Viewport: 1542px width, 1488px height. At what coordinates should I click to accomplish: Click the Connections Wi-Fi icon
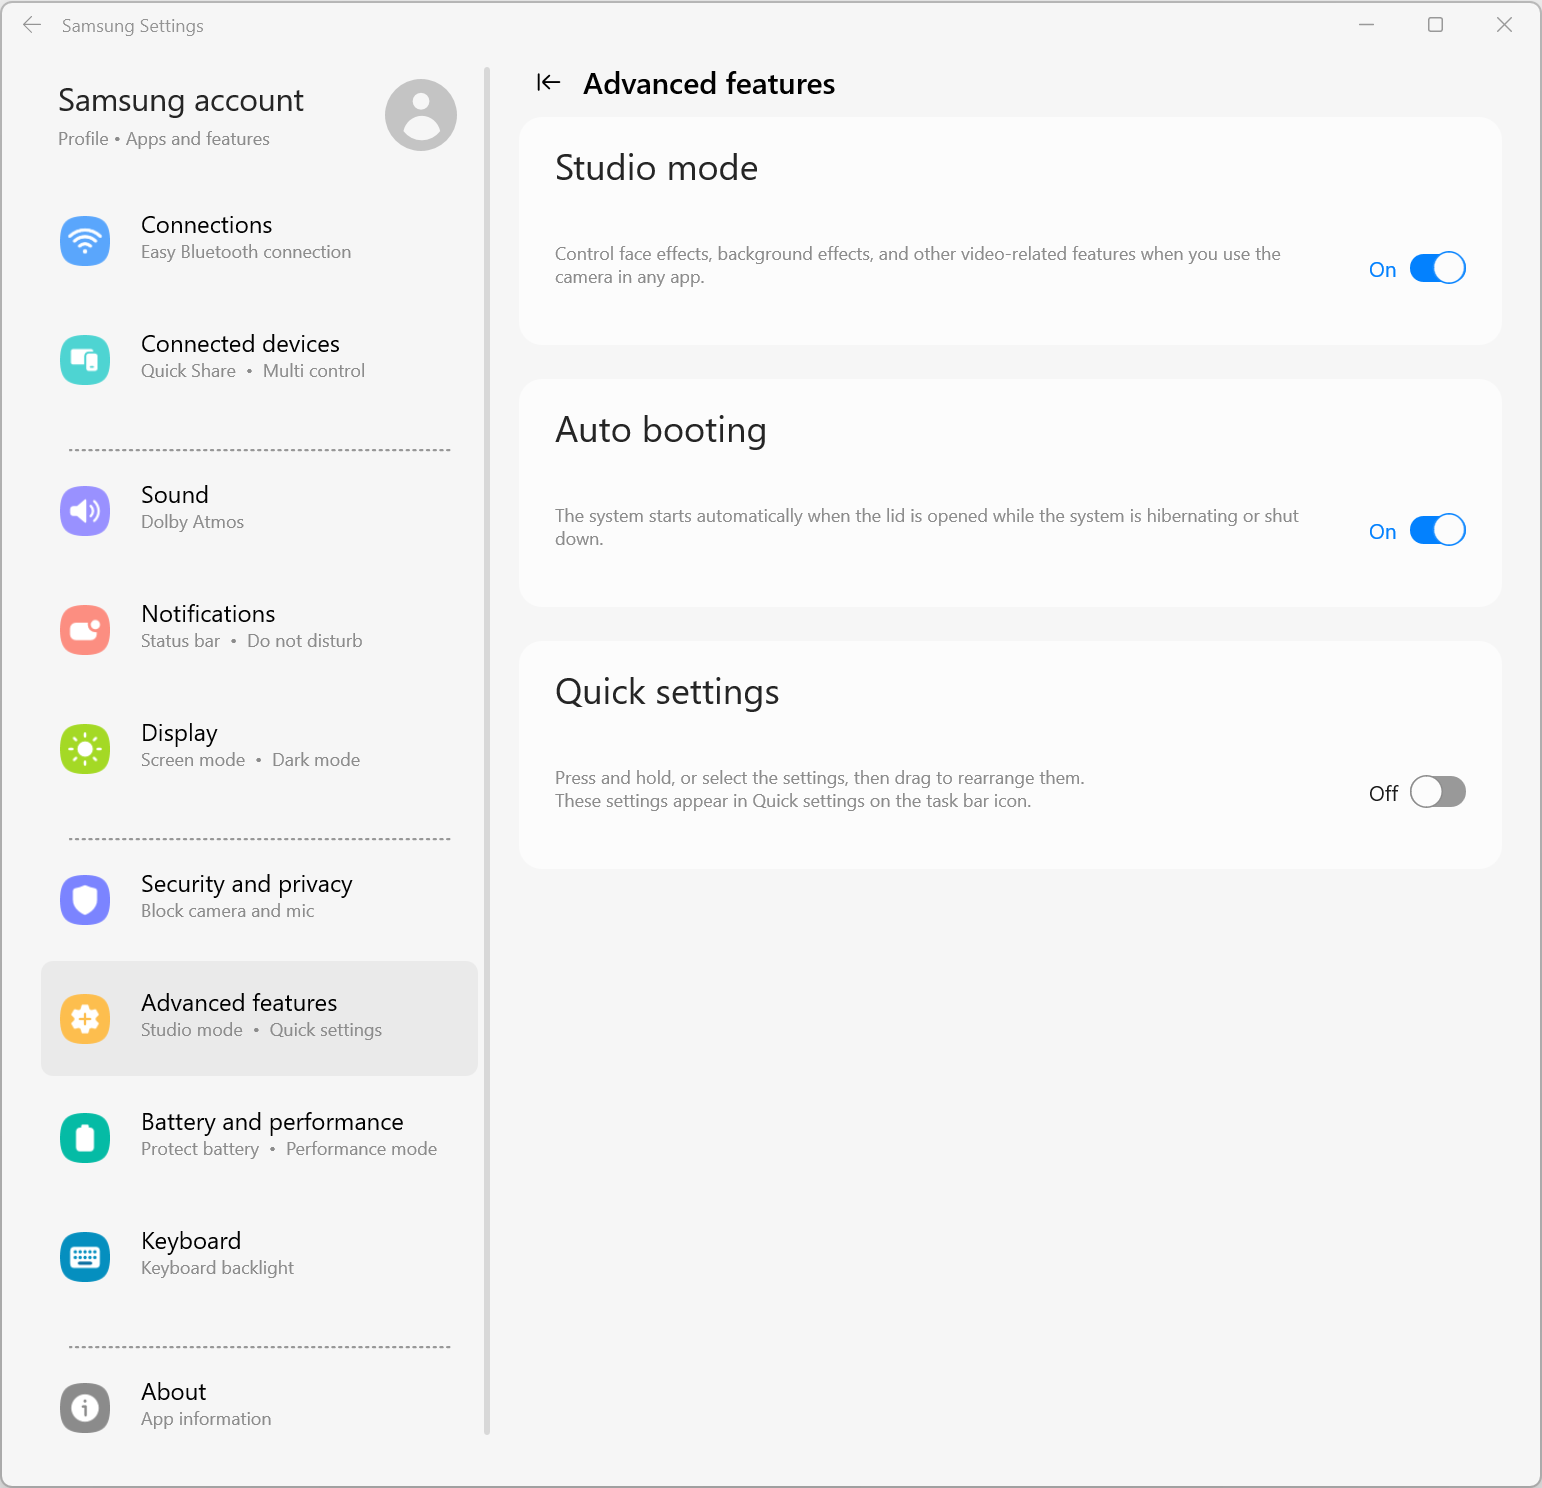(85, 241)
